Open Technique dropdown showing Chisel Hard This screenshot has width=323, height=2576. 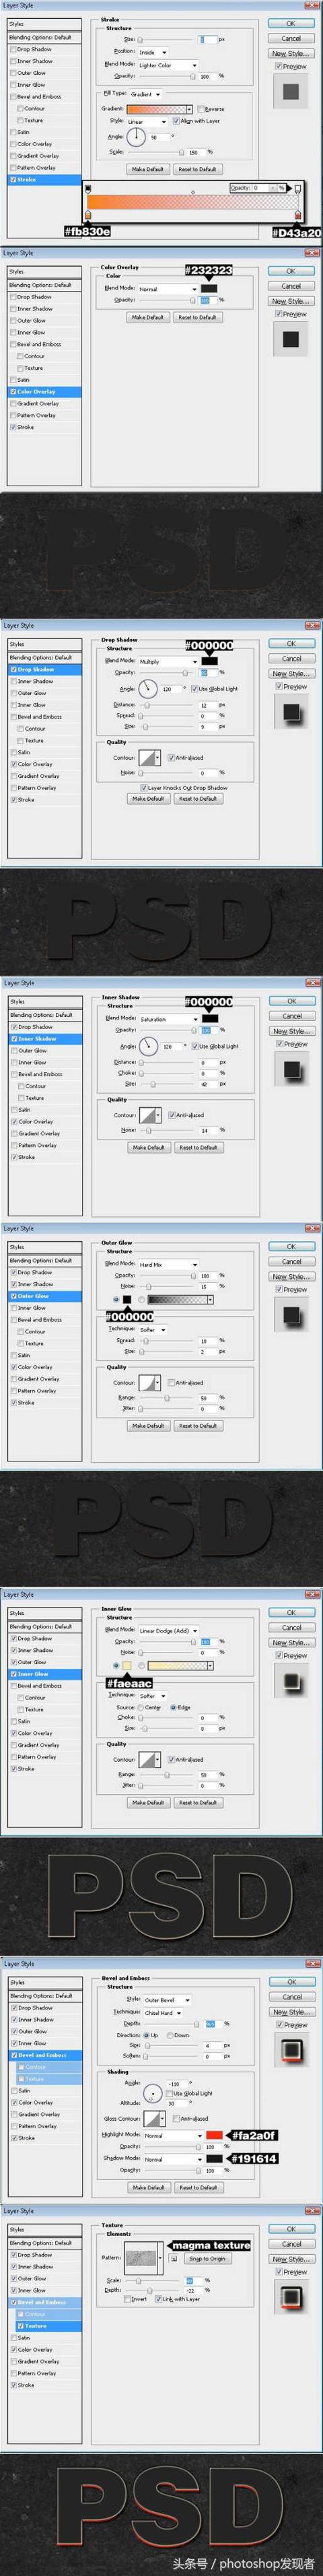pyautogui.click(x=165, y=2012)
